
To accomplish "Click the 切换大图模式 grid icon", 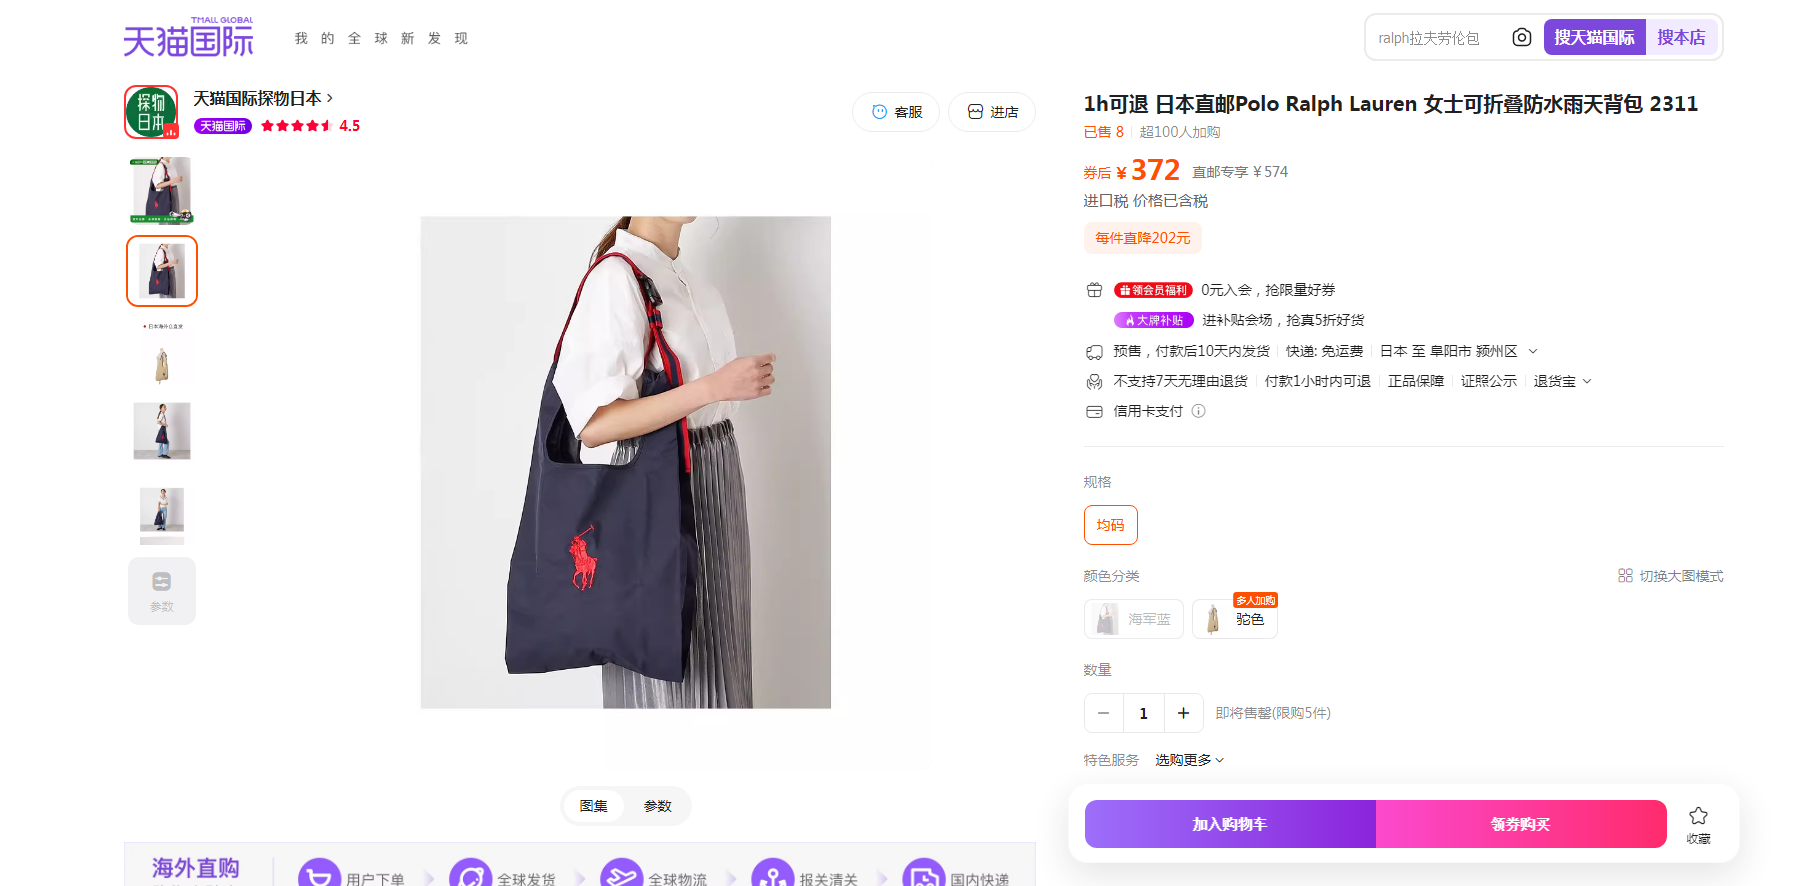I will tap(1625, 576).
